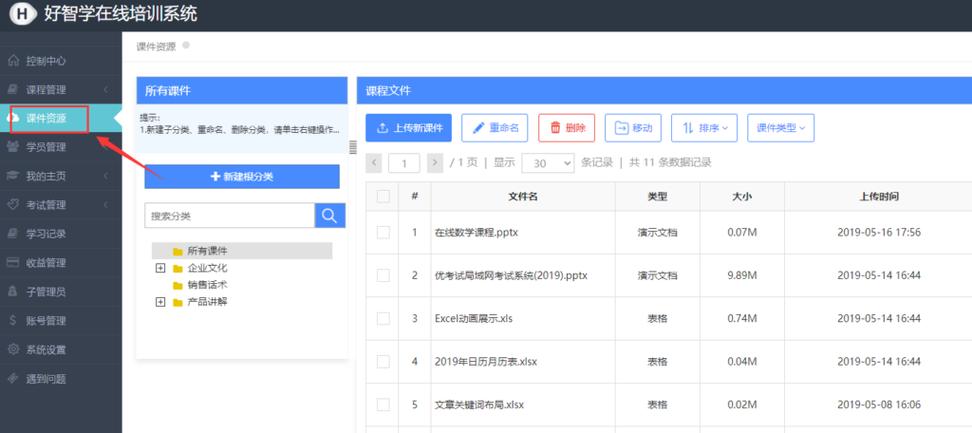
Task: Click the gear icon beside 系统设置
Action: click(x=13, y=349)
